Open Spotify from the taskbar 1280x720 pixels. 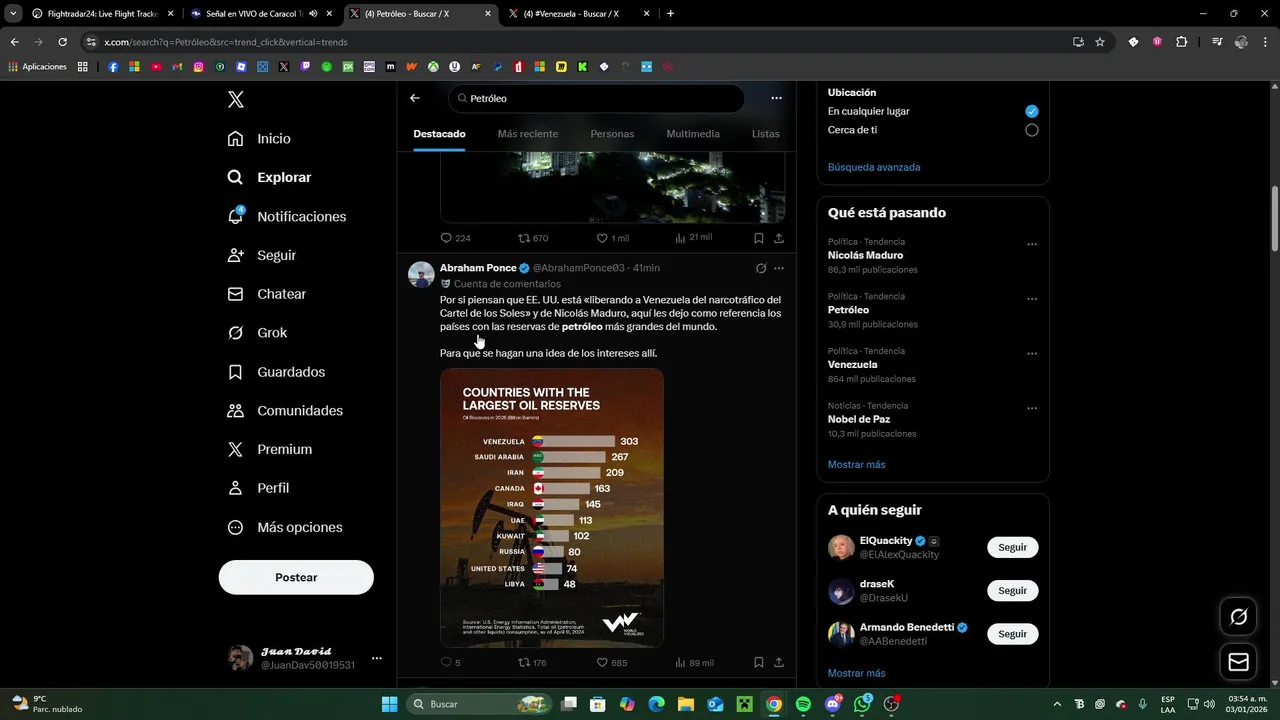pyautogui.click(x=803, y=704)
